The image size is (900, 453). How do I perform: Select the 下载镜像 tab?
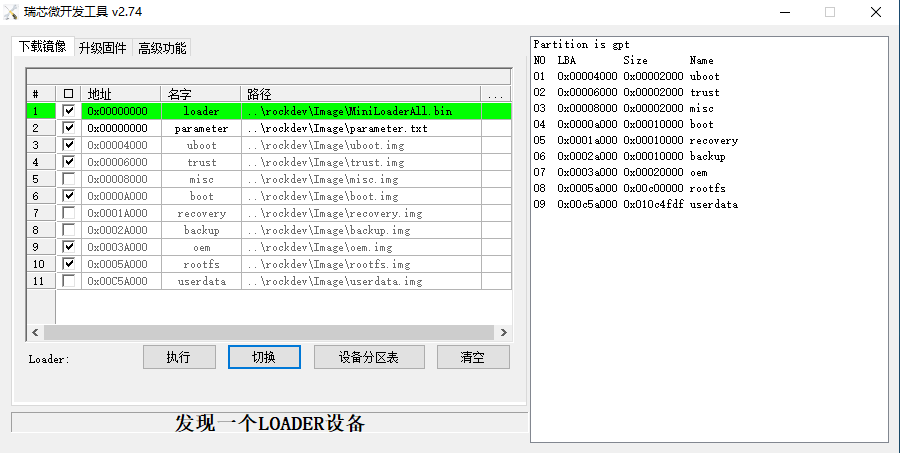43,47
